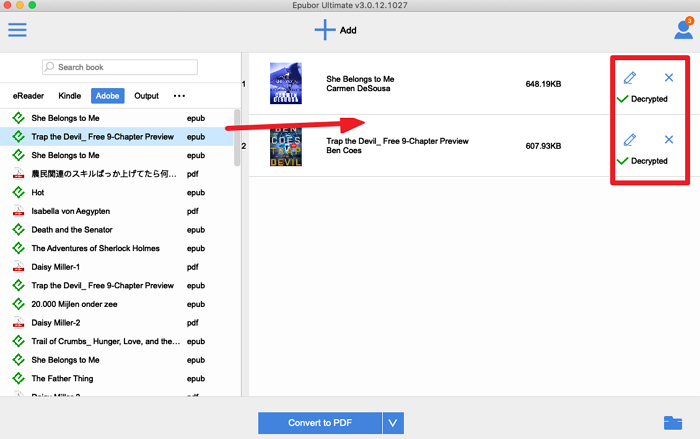Open the hamburger menu icon
The width and height of the screenshot is (700, 439).
click(17, 30)
